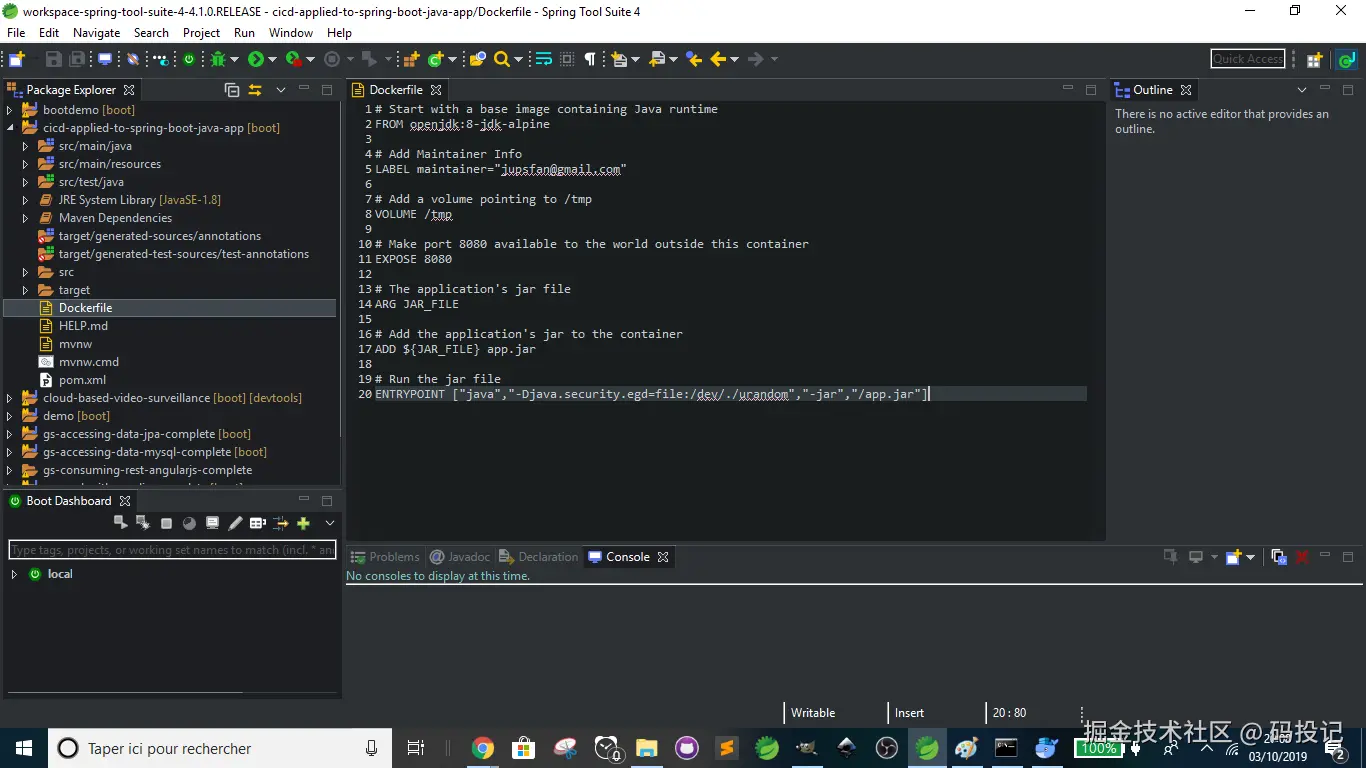
Task: Click the open browser globe icon in Boot Dashboard
Action: 189,523
